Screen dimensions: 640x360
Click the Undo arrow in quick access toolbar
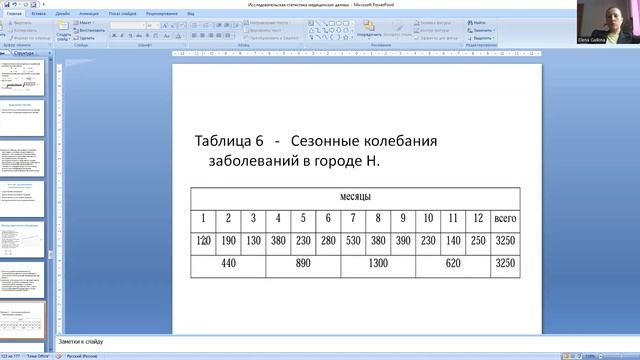(15, 4)
